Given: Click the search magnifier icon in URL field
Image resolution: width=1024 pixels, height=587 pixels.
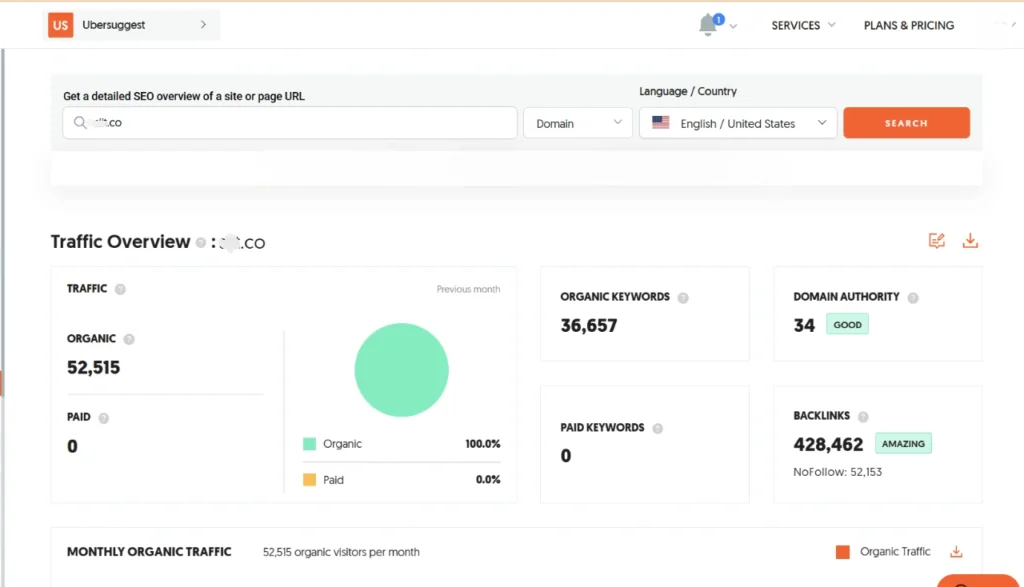Looking at the screenshot, I should tap(80, 123).
